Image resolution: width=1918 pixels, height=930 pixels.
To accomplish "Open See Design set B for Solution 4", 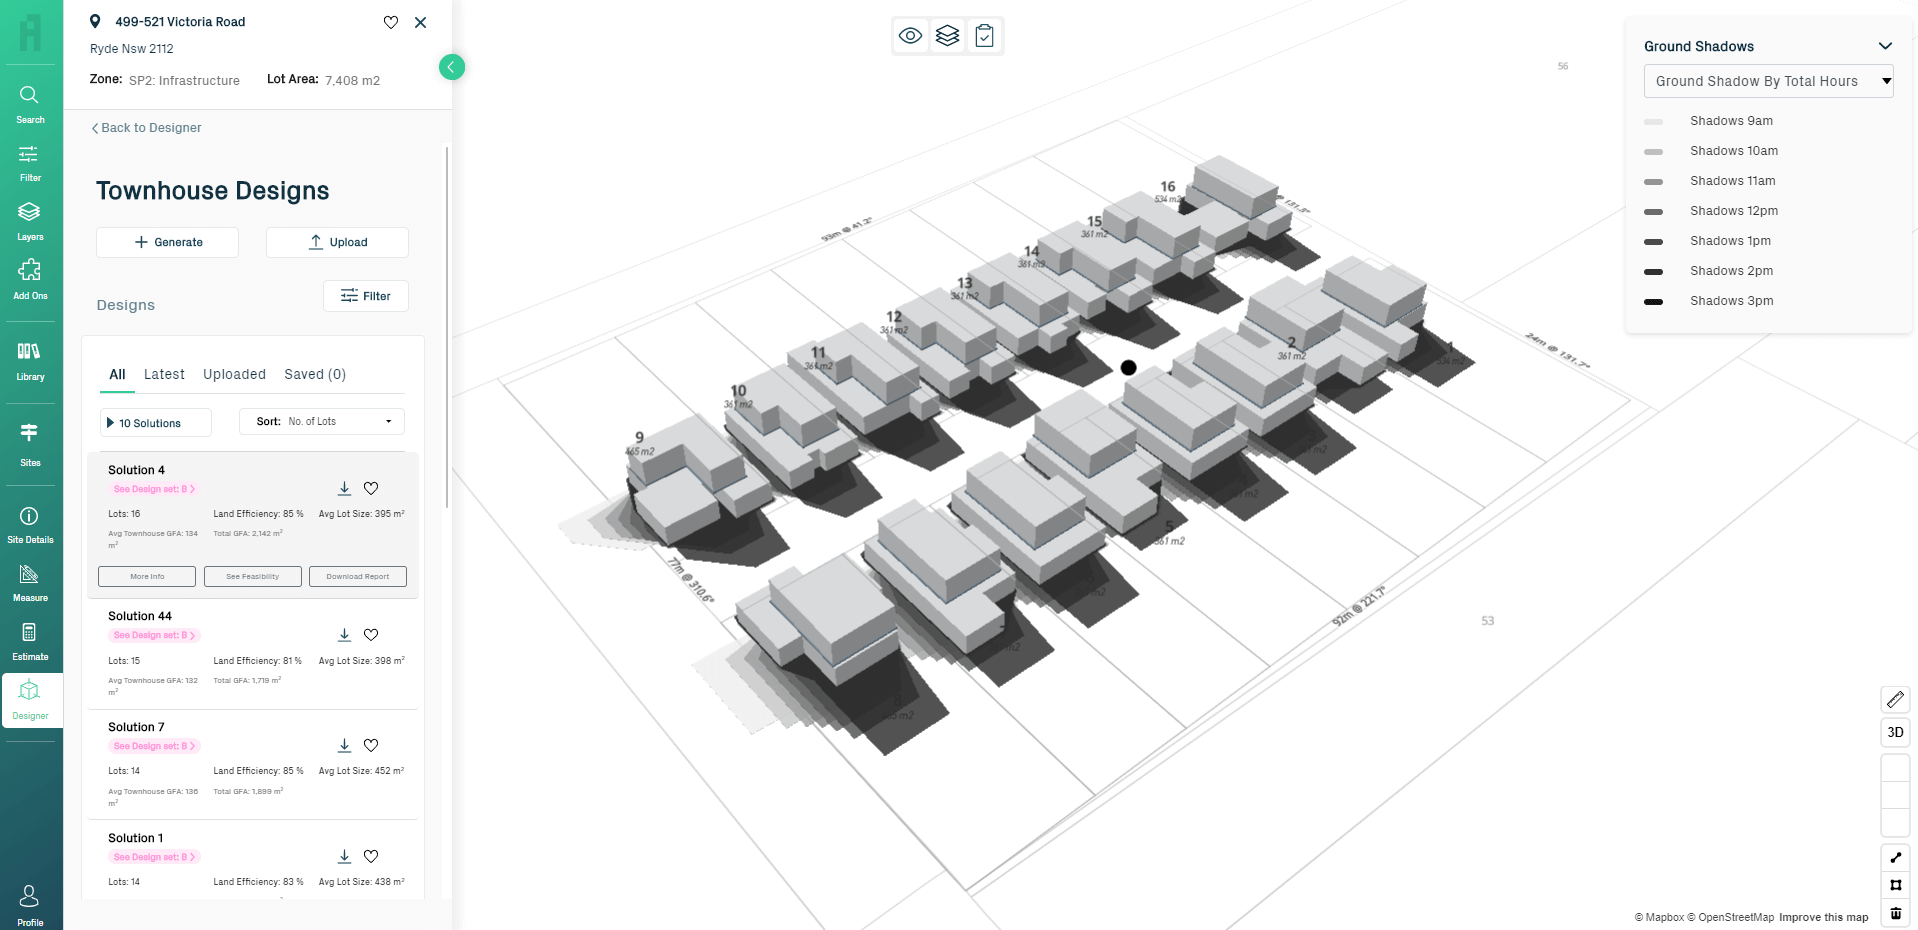I will [154, 489].
